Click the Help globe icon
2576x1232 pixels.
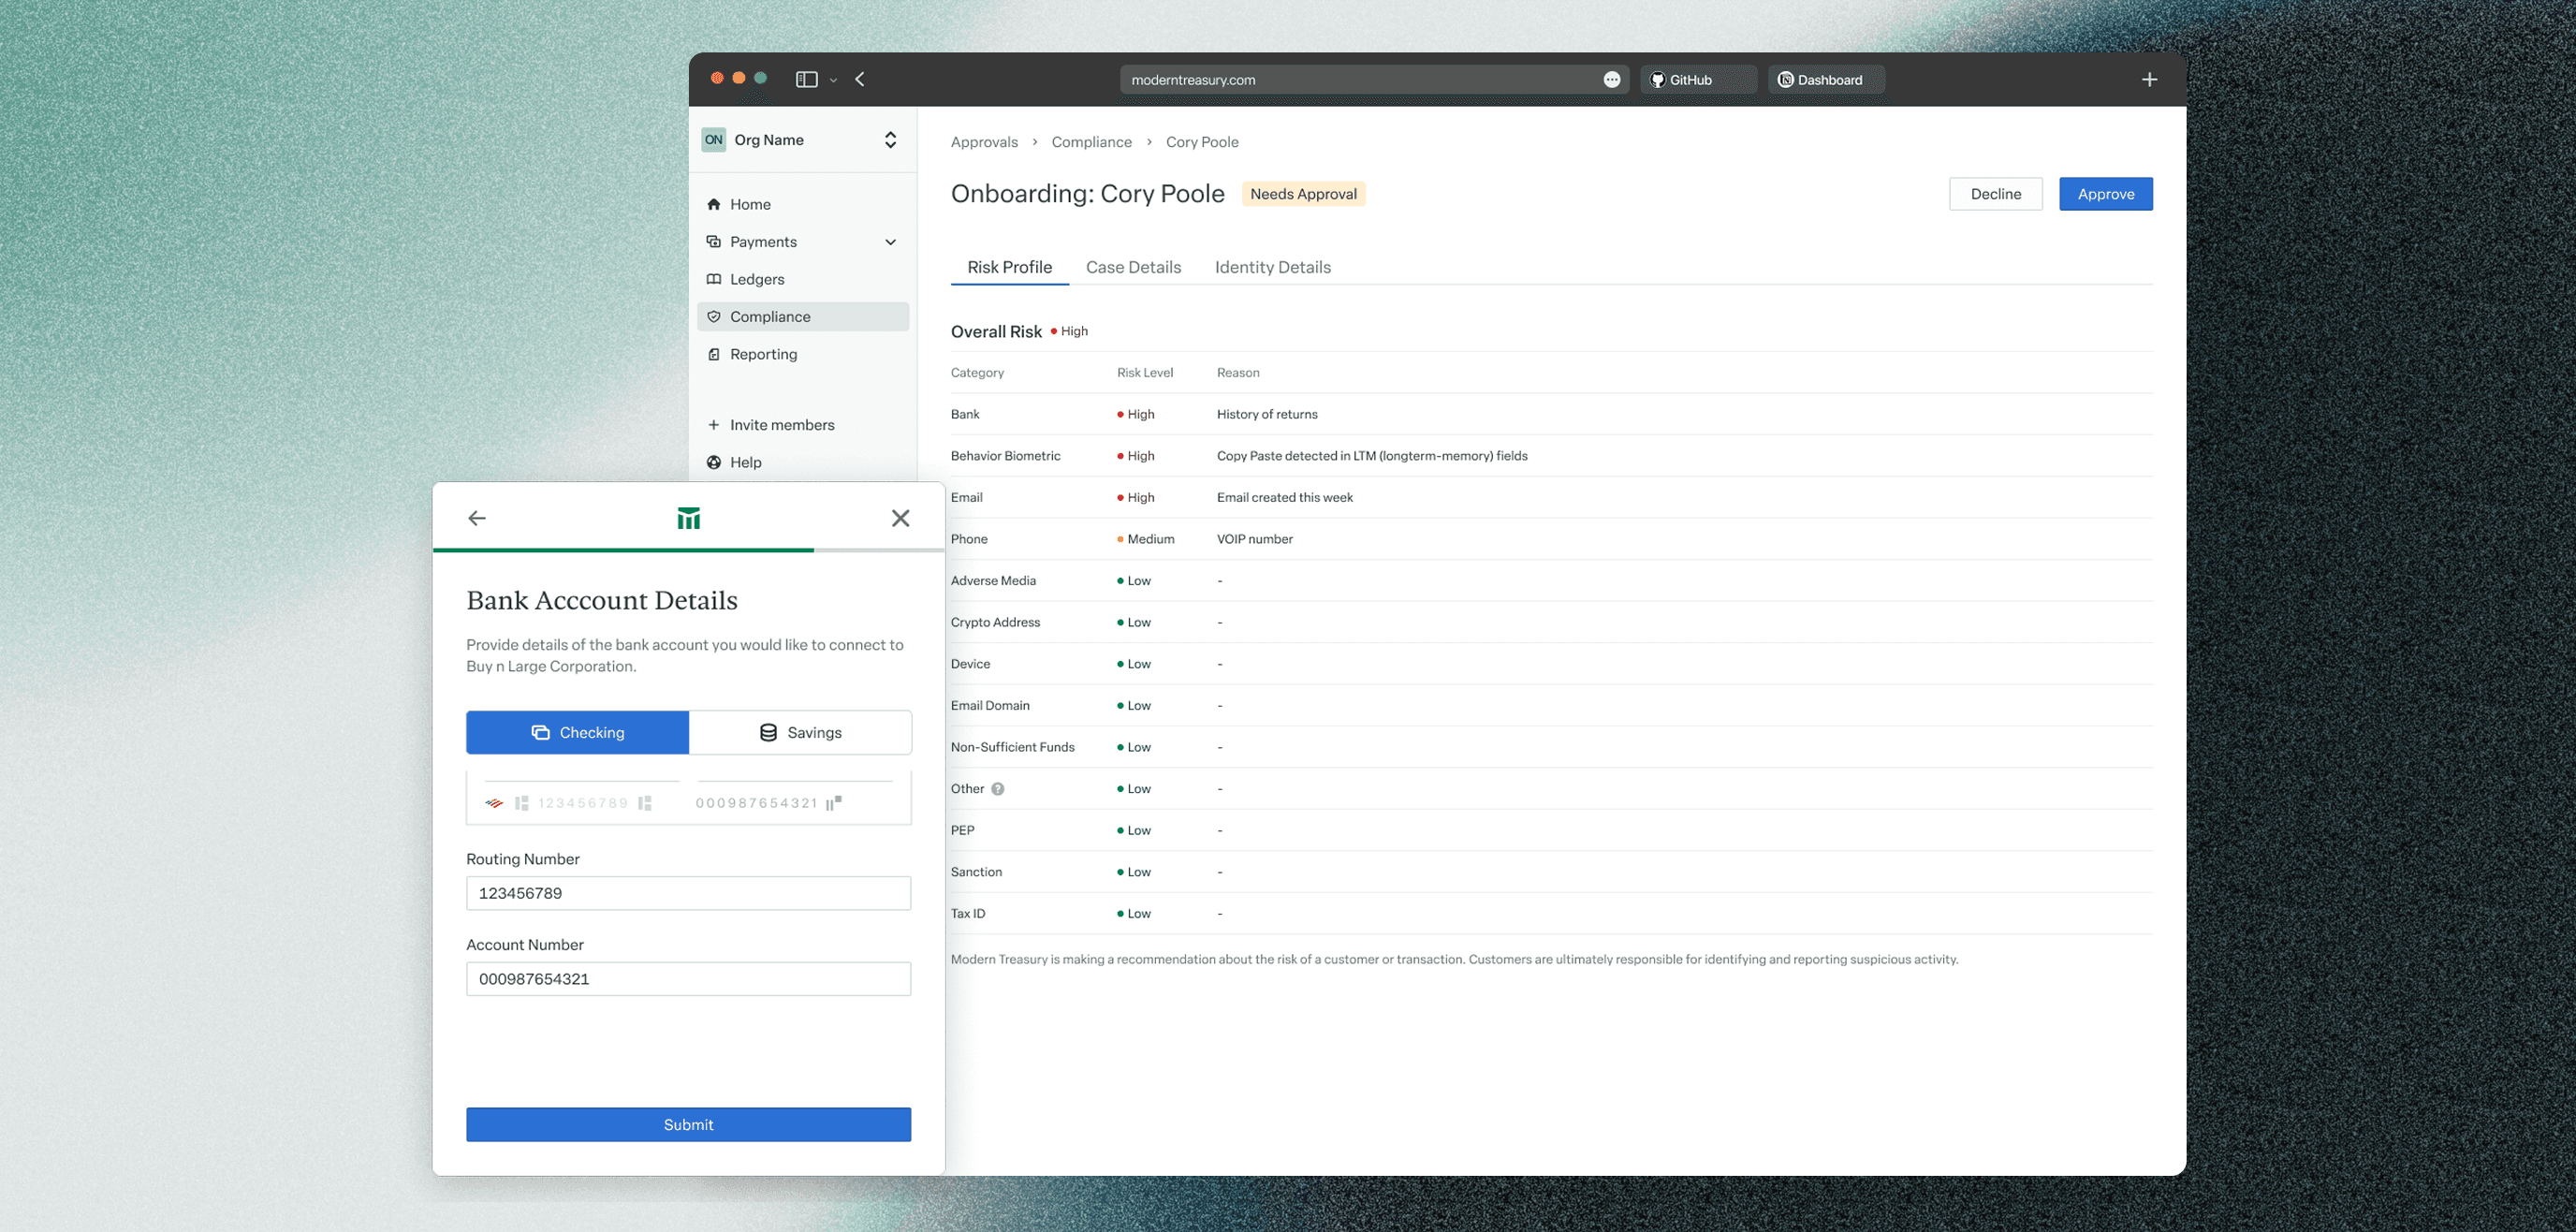[714, 462]
